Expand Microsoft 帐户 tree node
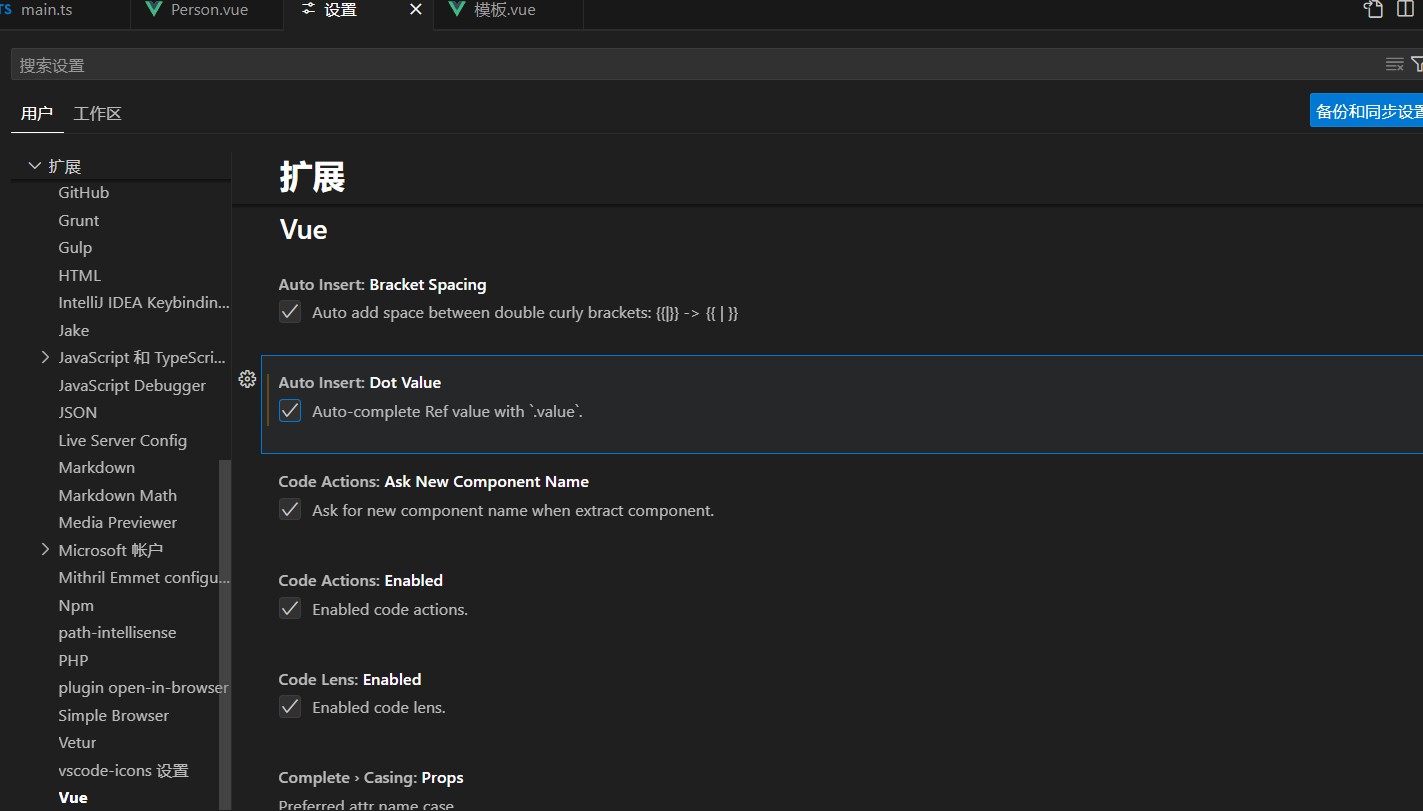The height and width of the screenshot is (811, 1423). 45,550
